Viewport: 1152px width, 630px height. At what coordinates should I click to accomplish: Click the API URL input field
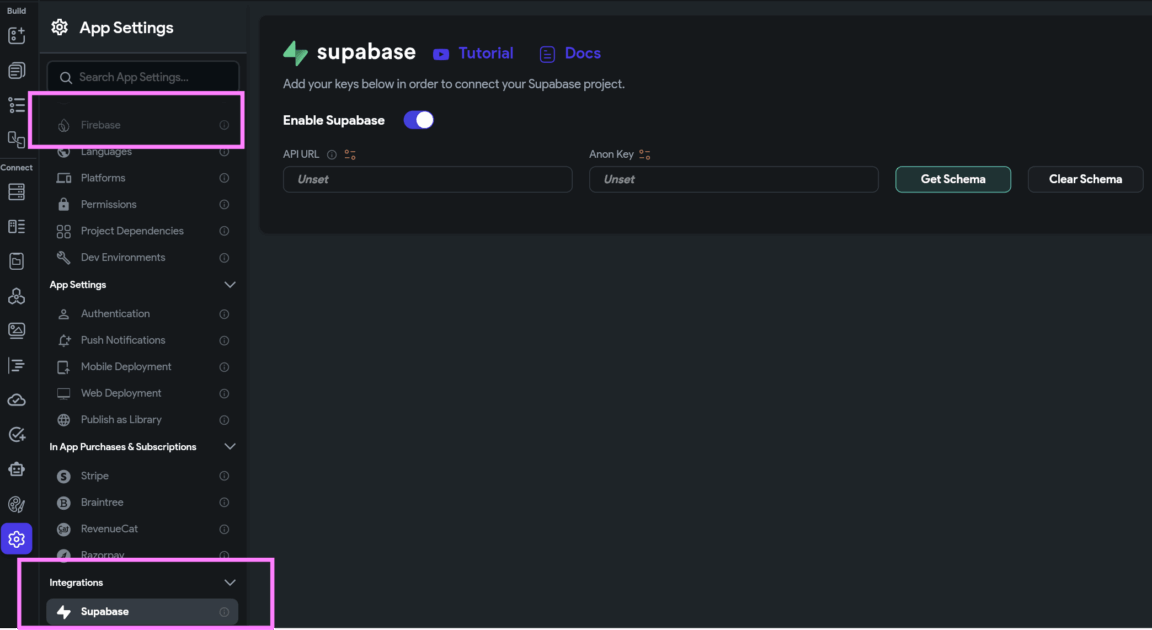click(x=428, y=179)
